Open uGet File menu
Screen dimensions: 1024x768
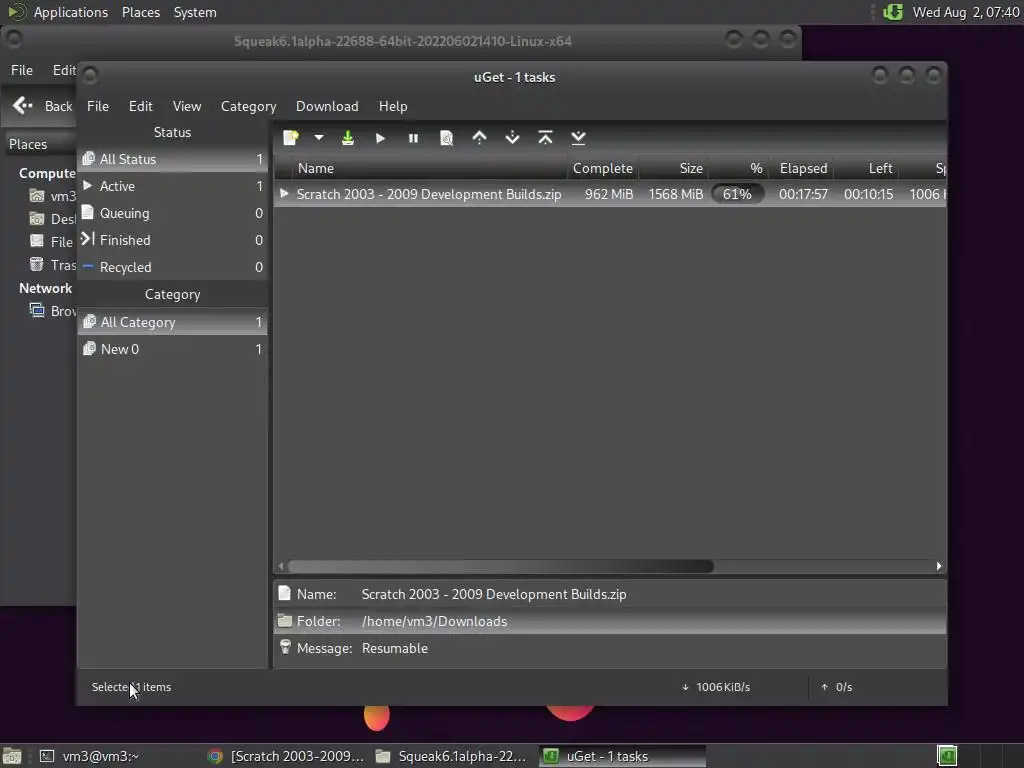click(98, 106)
